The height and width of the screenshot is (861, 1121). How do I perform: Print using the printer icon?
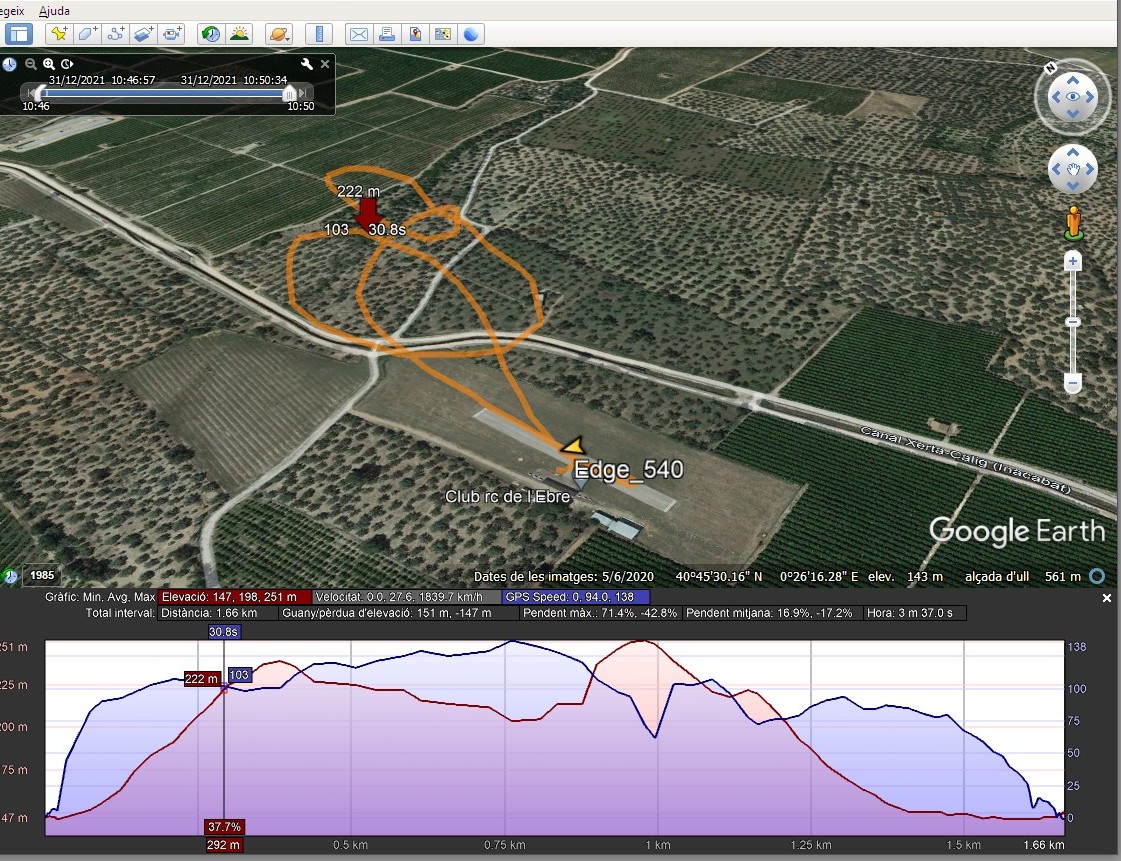[x=387, y=34]
